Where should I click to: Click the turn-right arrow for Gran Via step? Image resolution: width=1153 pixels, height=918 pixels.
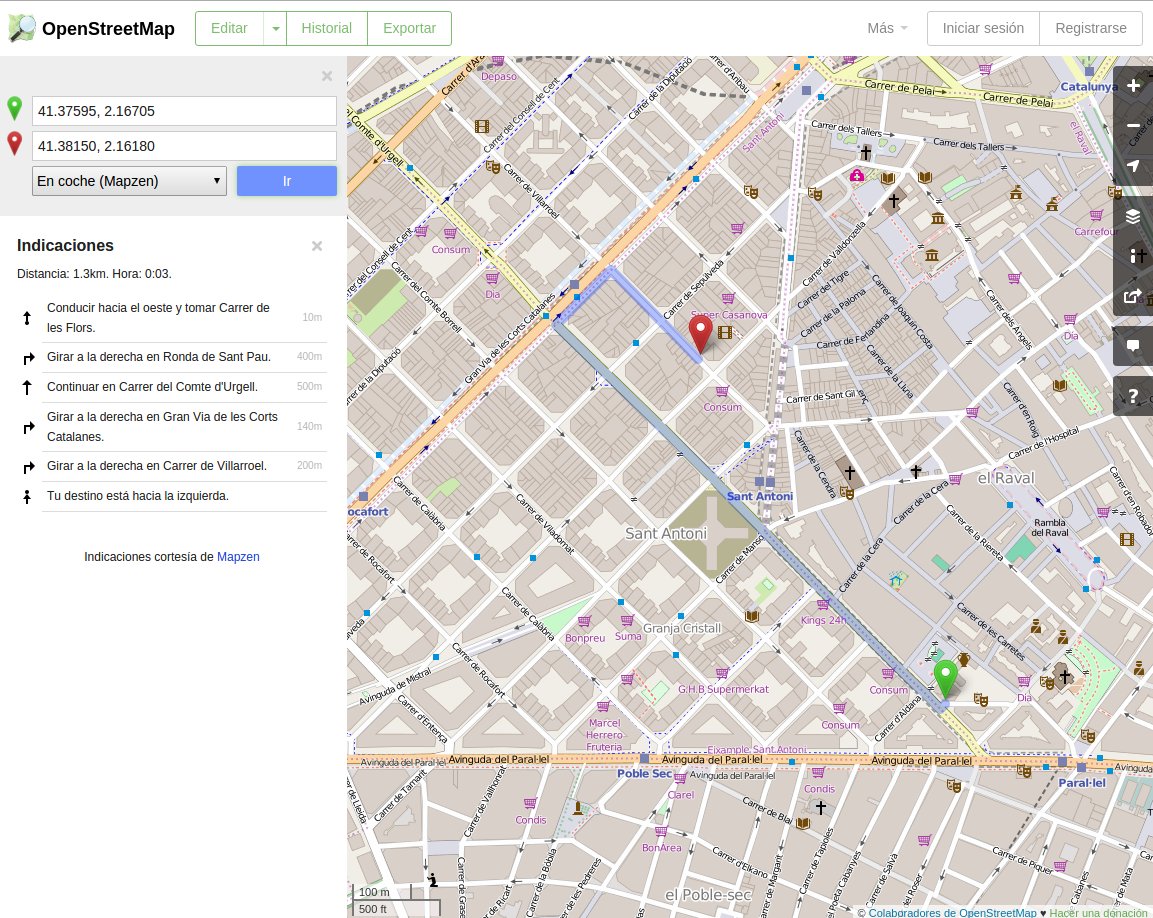[x=28, y=427]
